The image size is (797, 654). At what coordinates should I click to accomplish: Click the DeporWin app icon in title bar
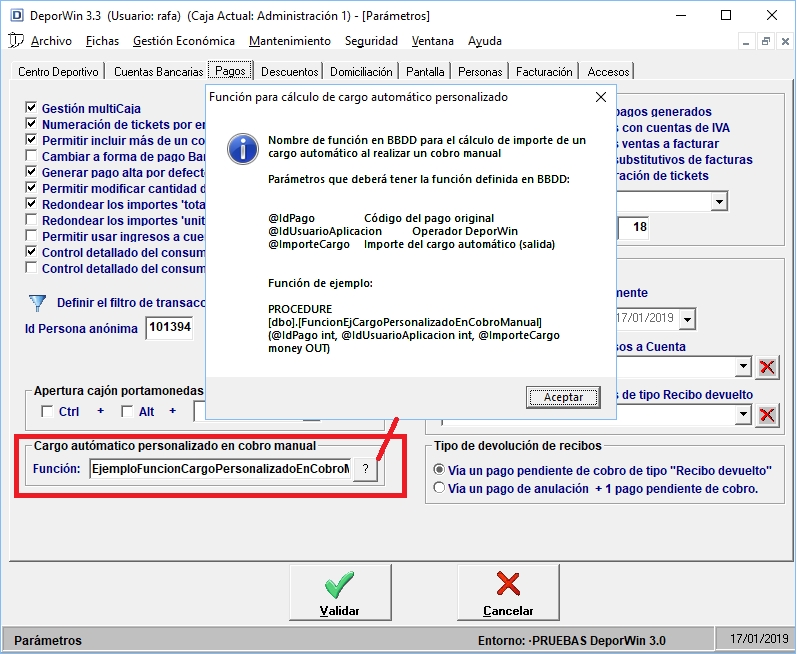[16, 15]
